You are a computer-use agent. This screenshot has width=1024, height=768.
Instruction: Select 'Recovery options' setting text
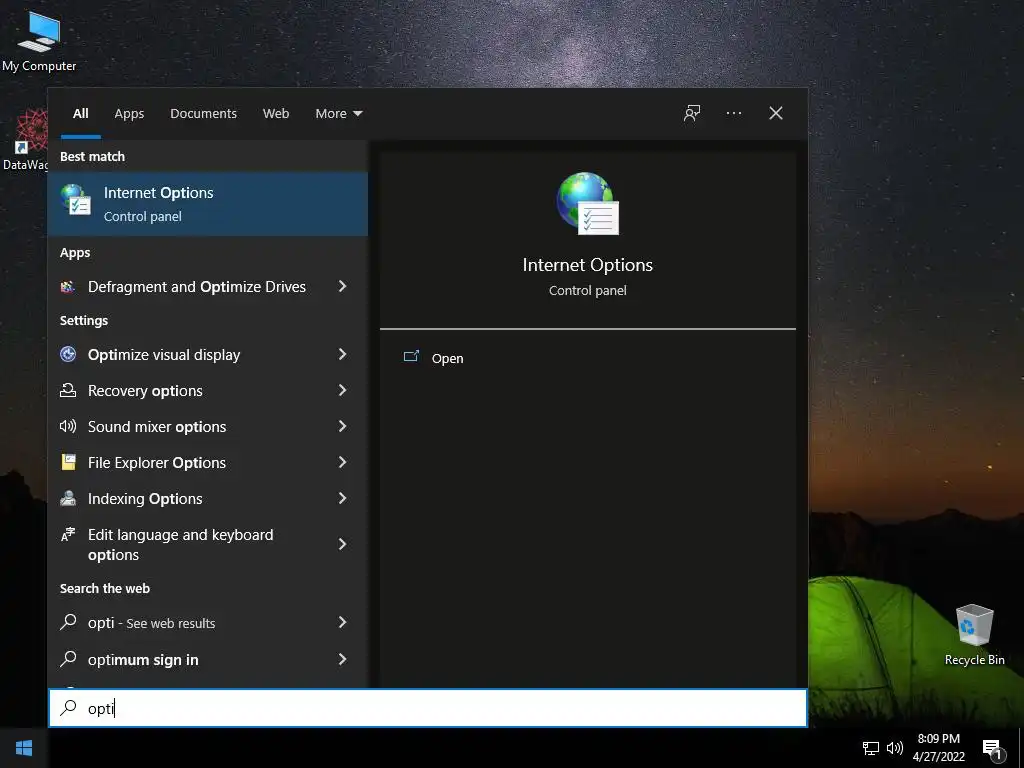coord(145,391)
